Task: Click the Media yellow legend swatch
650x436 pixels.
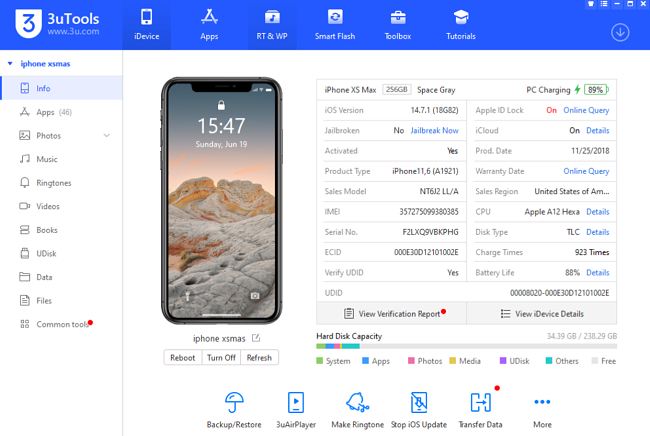Action: pyautogui.click(x=453, y=361)
